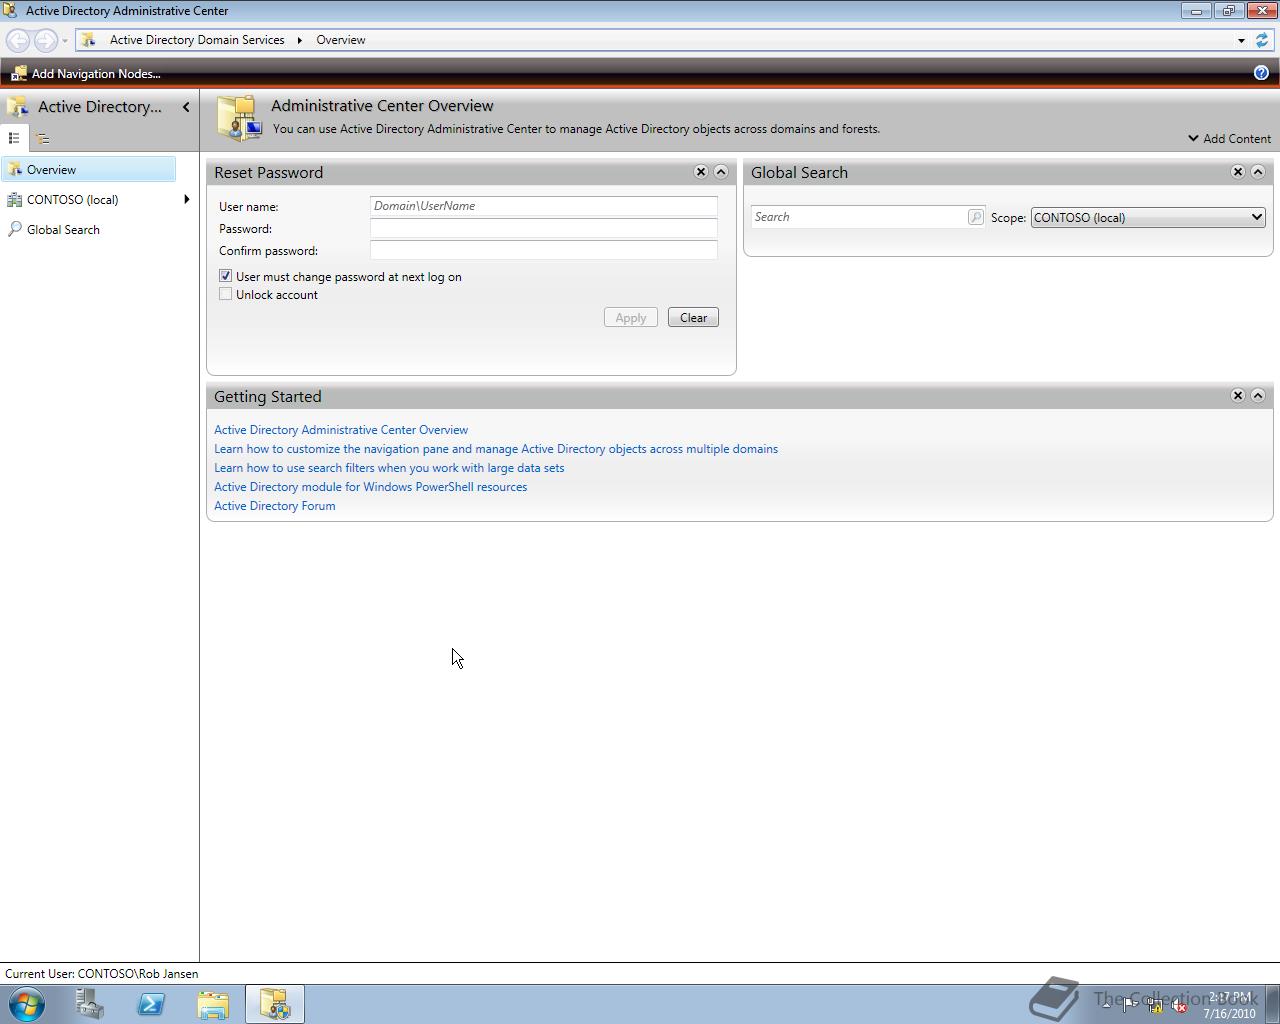This screenshot has height=1024, width=1280.
Task: Click the User name input field
Action: [x=544, y=206]
